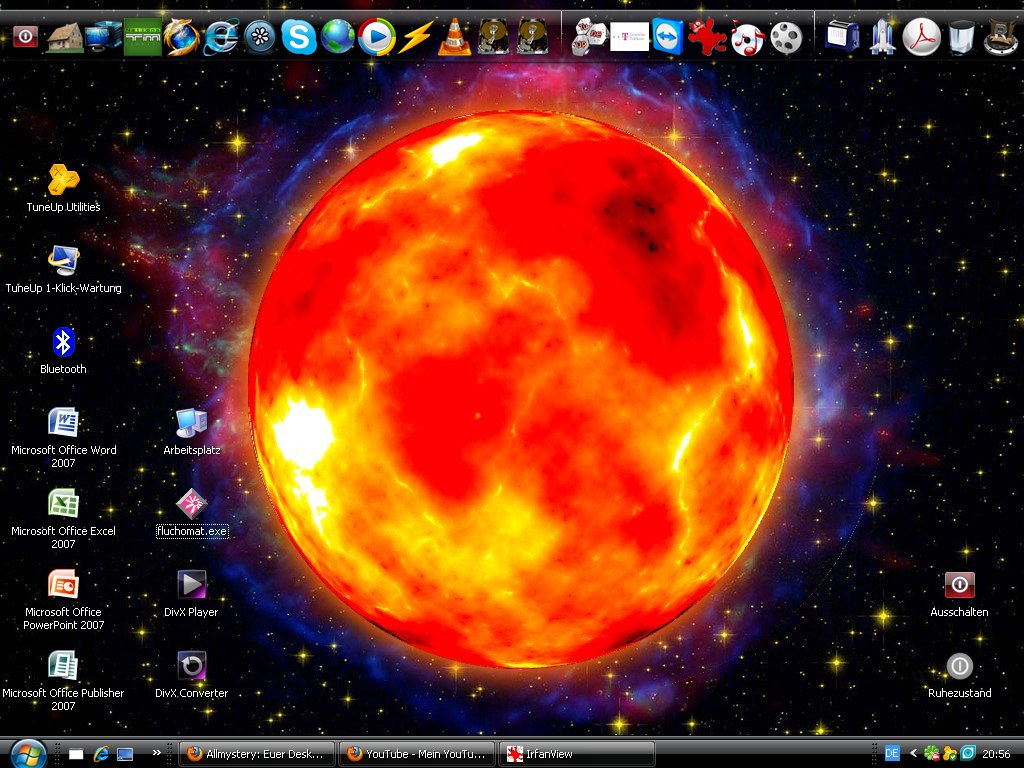Image resolution: width=1024 pixels, height=768 pixels.
Task: Open Arbeitsplatz desktop icon
Action: pyautogui.click(x=191, y=423)
